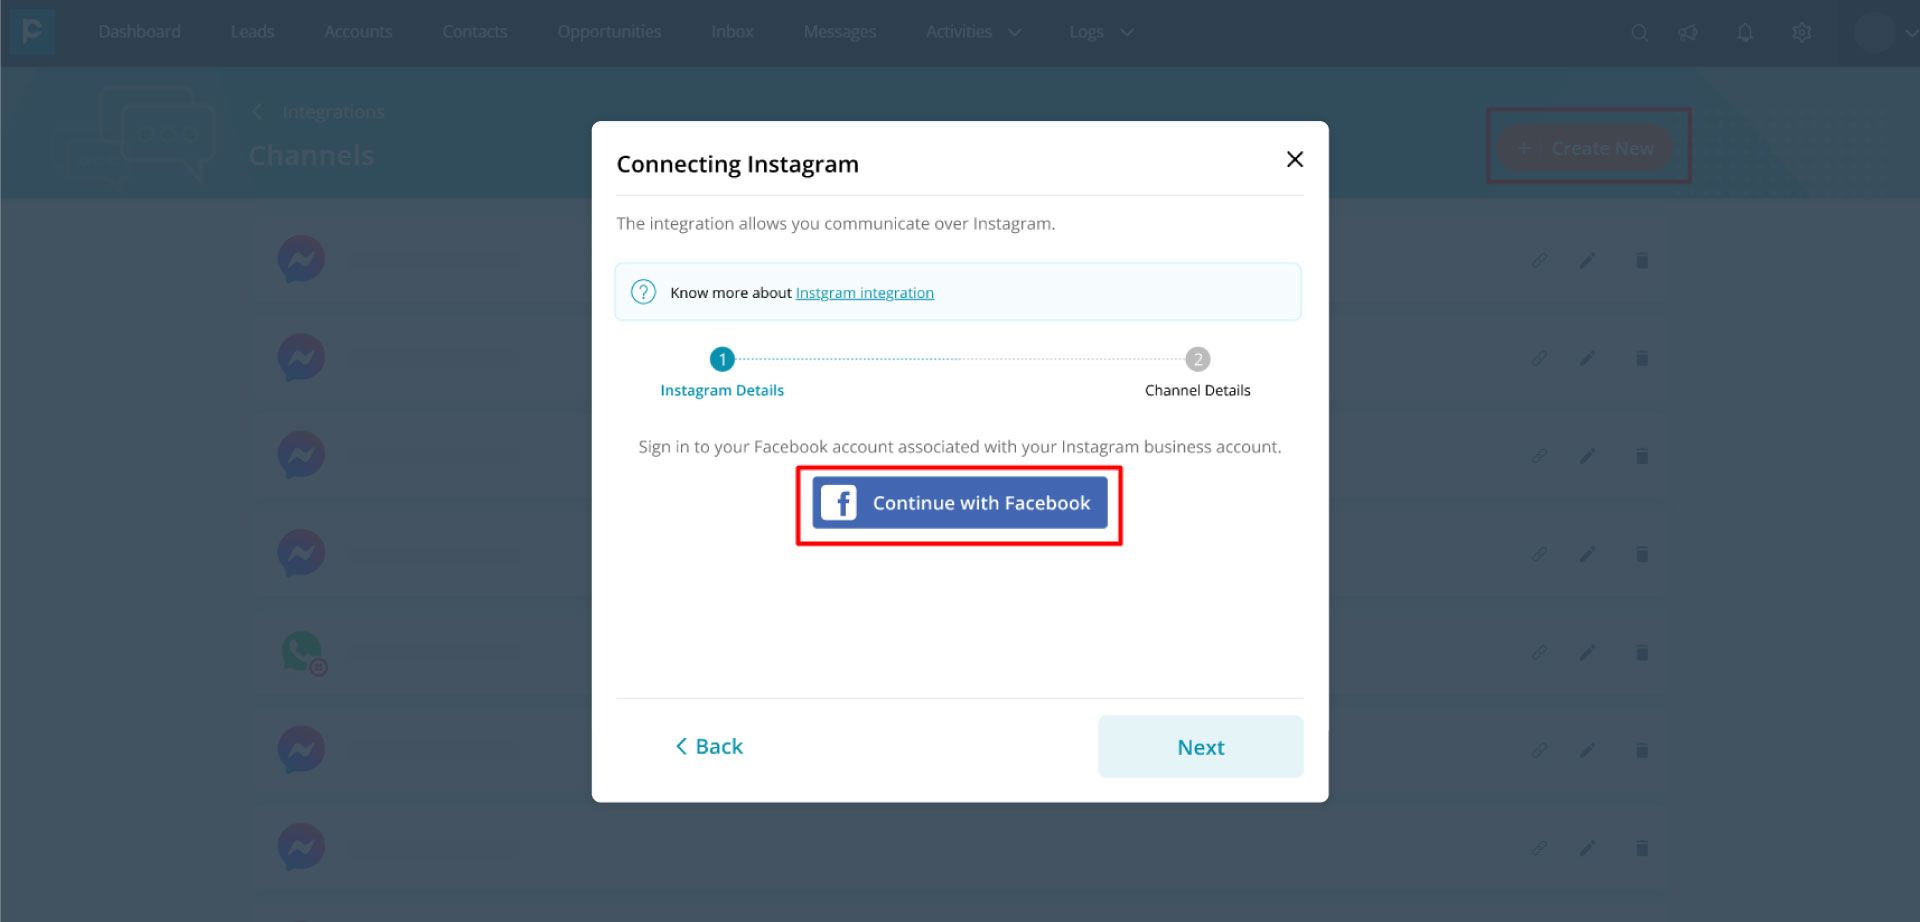The height and width of the screenshot is (922, 1920).
Task: Select step 1 Instagram Details circle
Action: coord(722,359)
